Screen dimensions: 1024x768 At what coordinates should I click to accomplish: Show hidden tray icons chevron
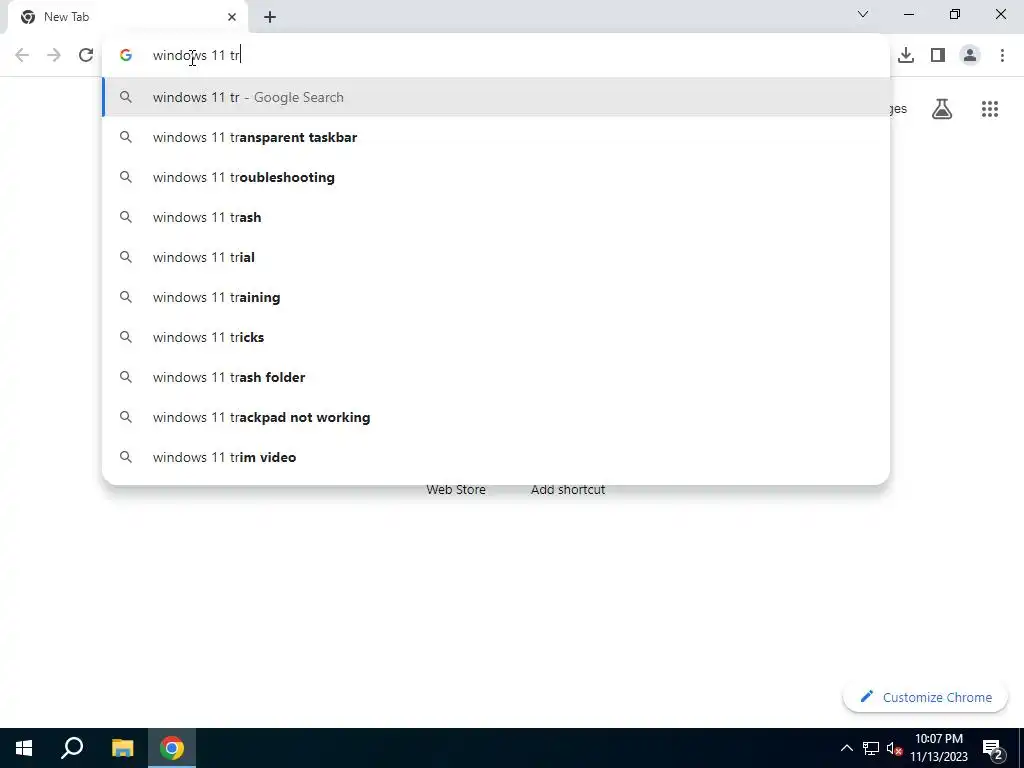point(846,748)
